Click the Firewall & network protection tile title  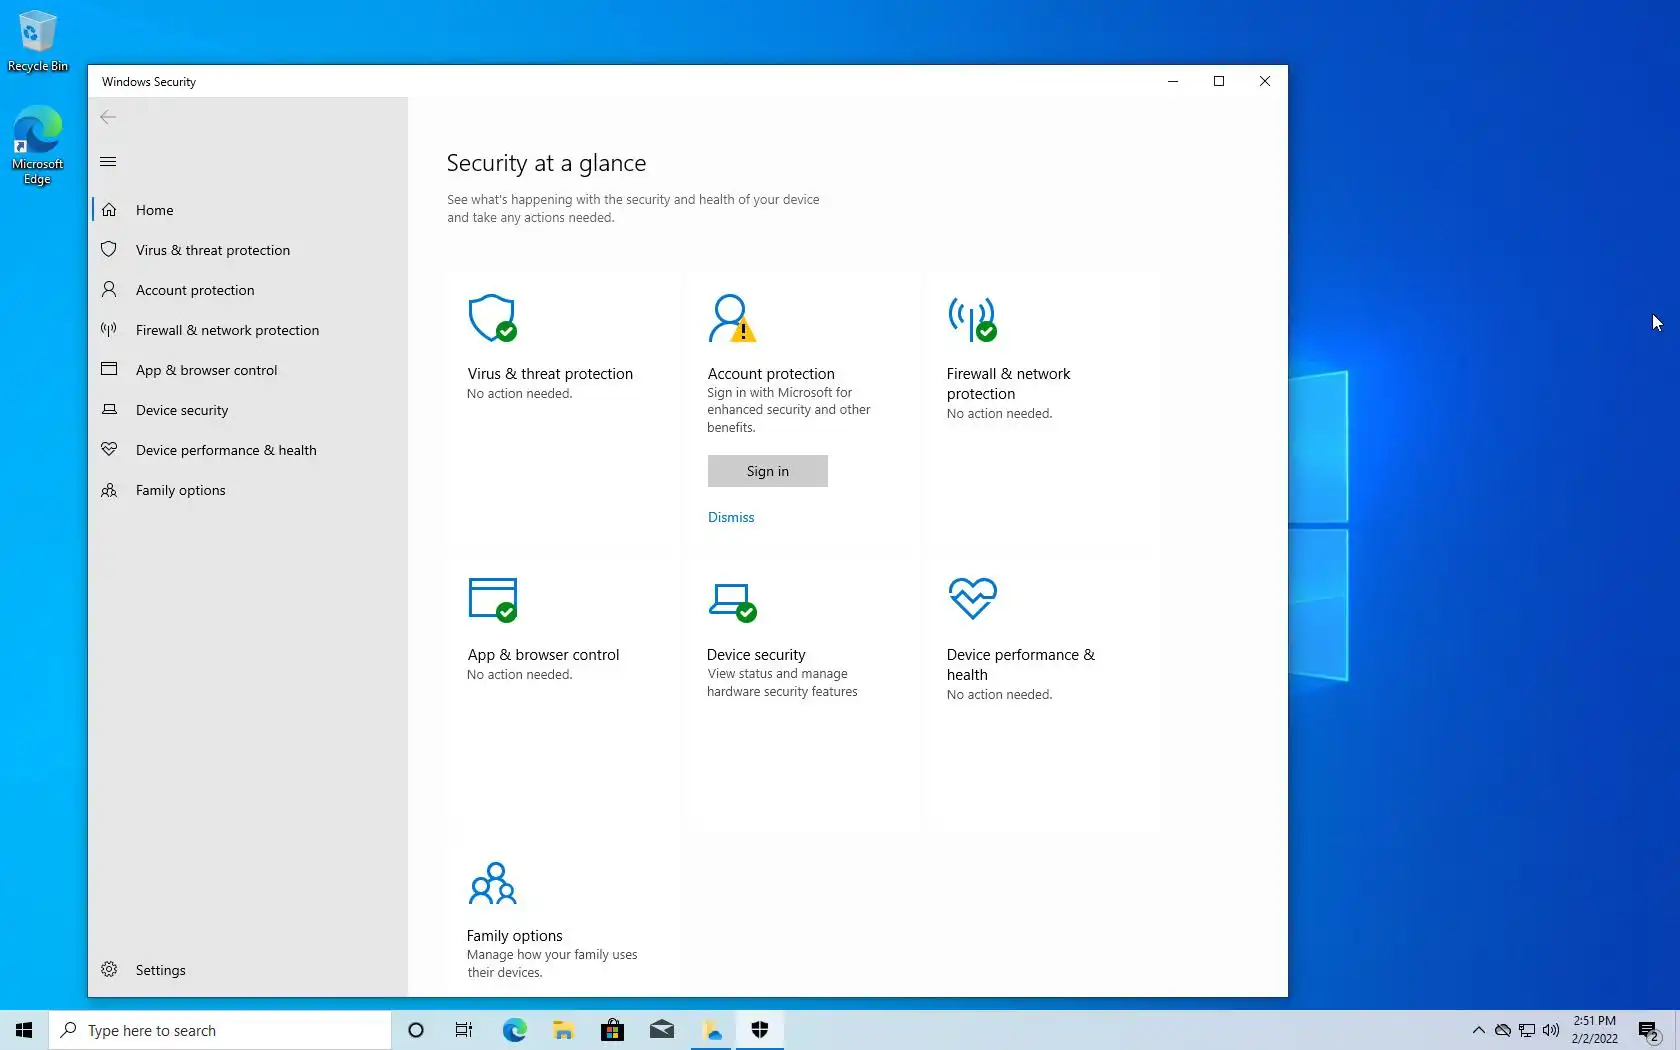point(1008,384)
